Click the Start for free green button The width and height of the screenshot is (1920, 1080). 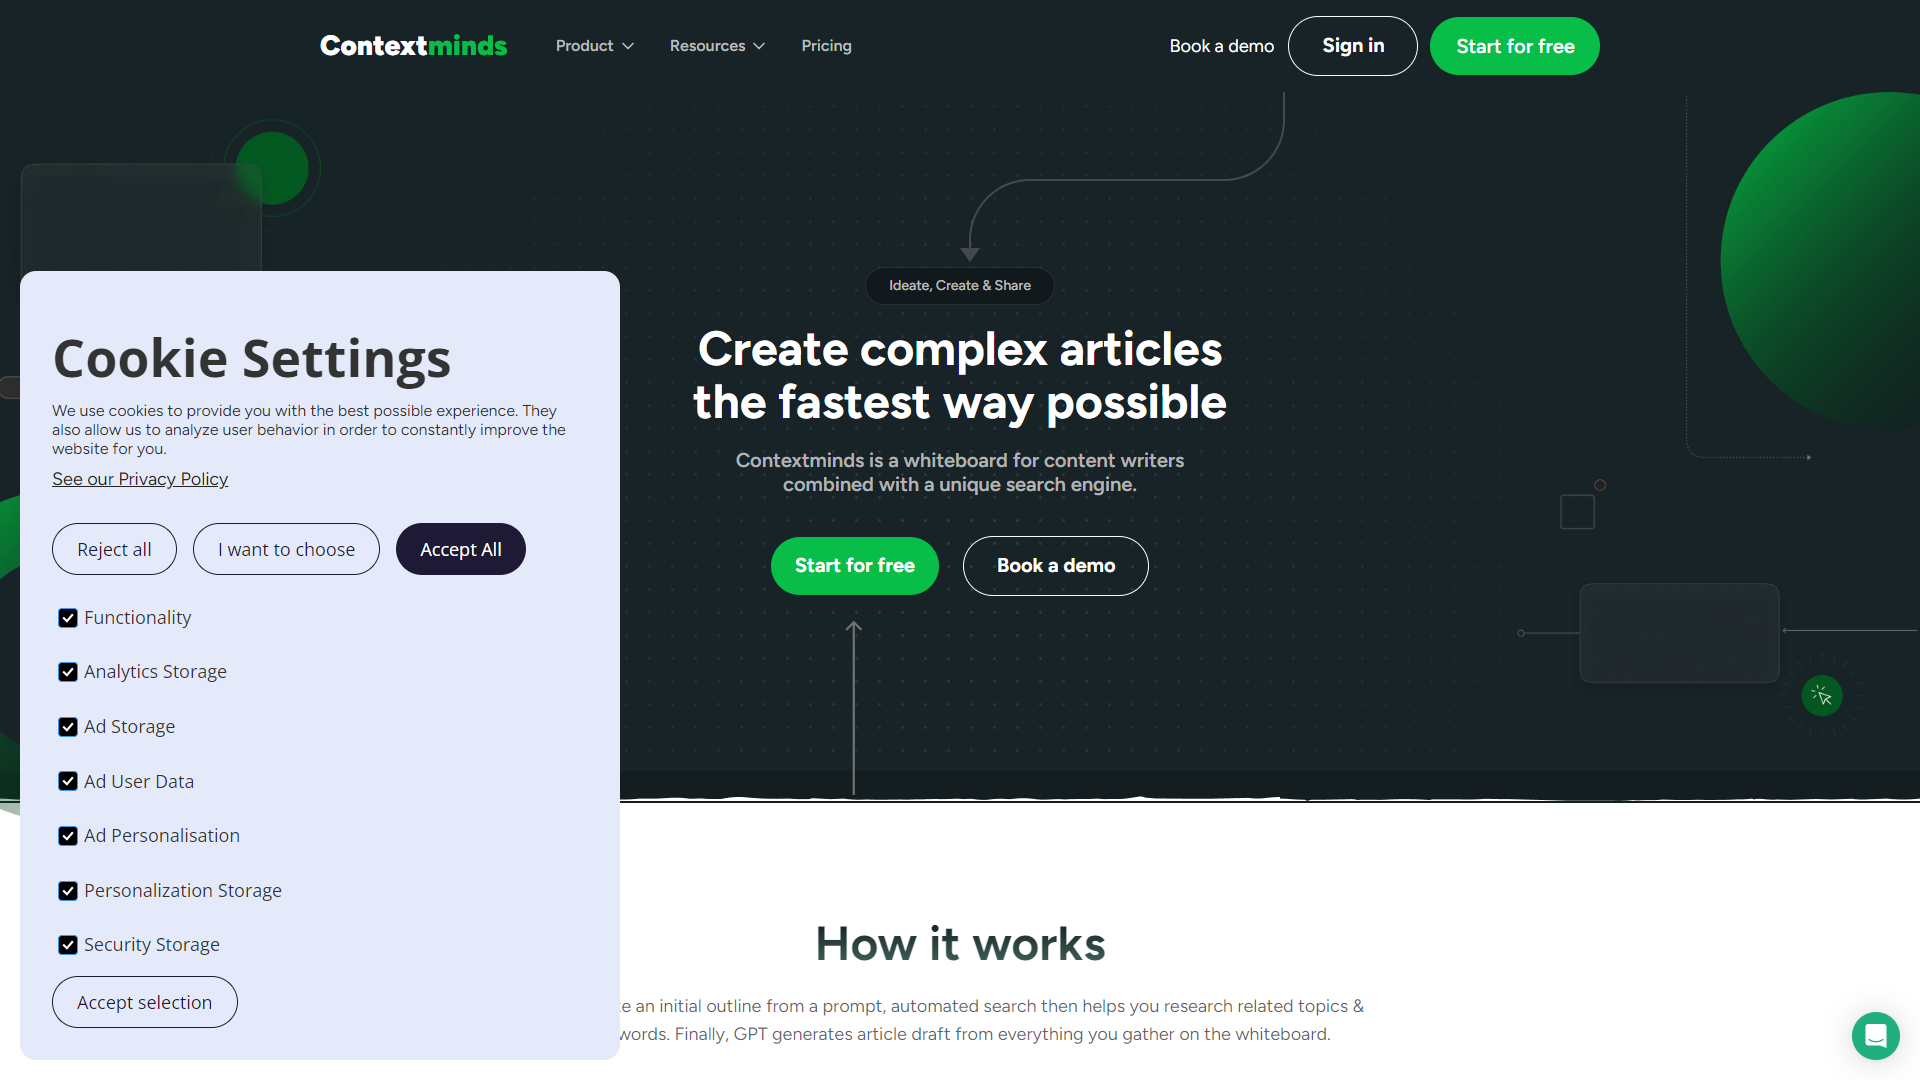tap(853, 566)
